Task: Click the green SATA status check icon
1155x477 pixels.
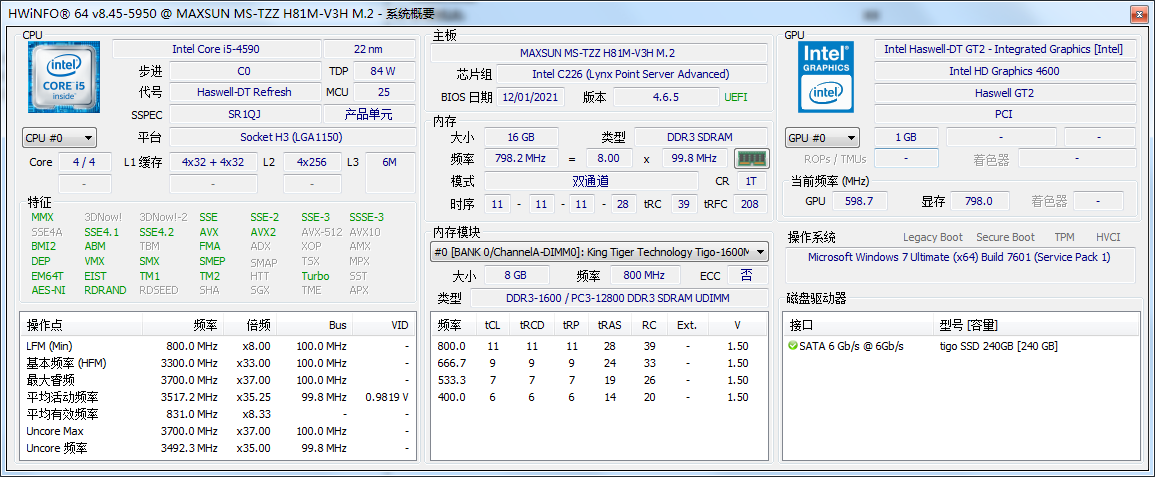Action: coord(793,346)
